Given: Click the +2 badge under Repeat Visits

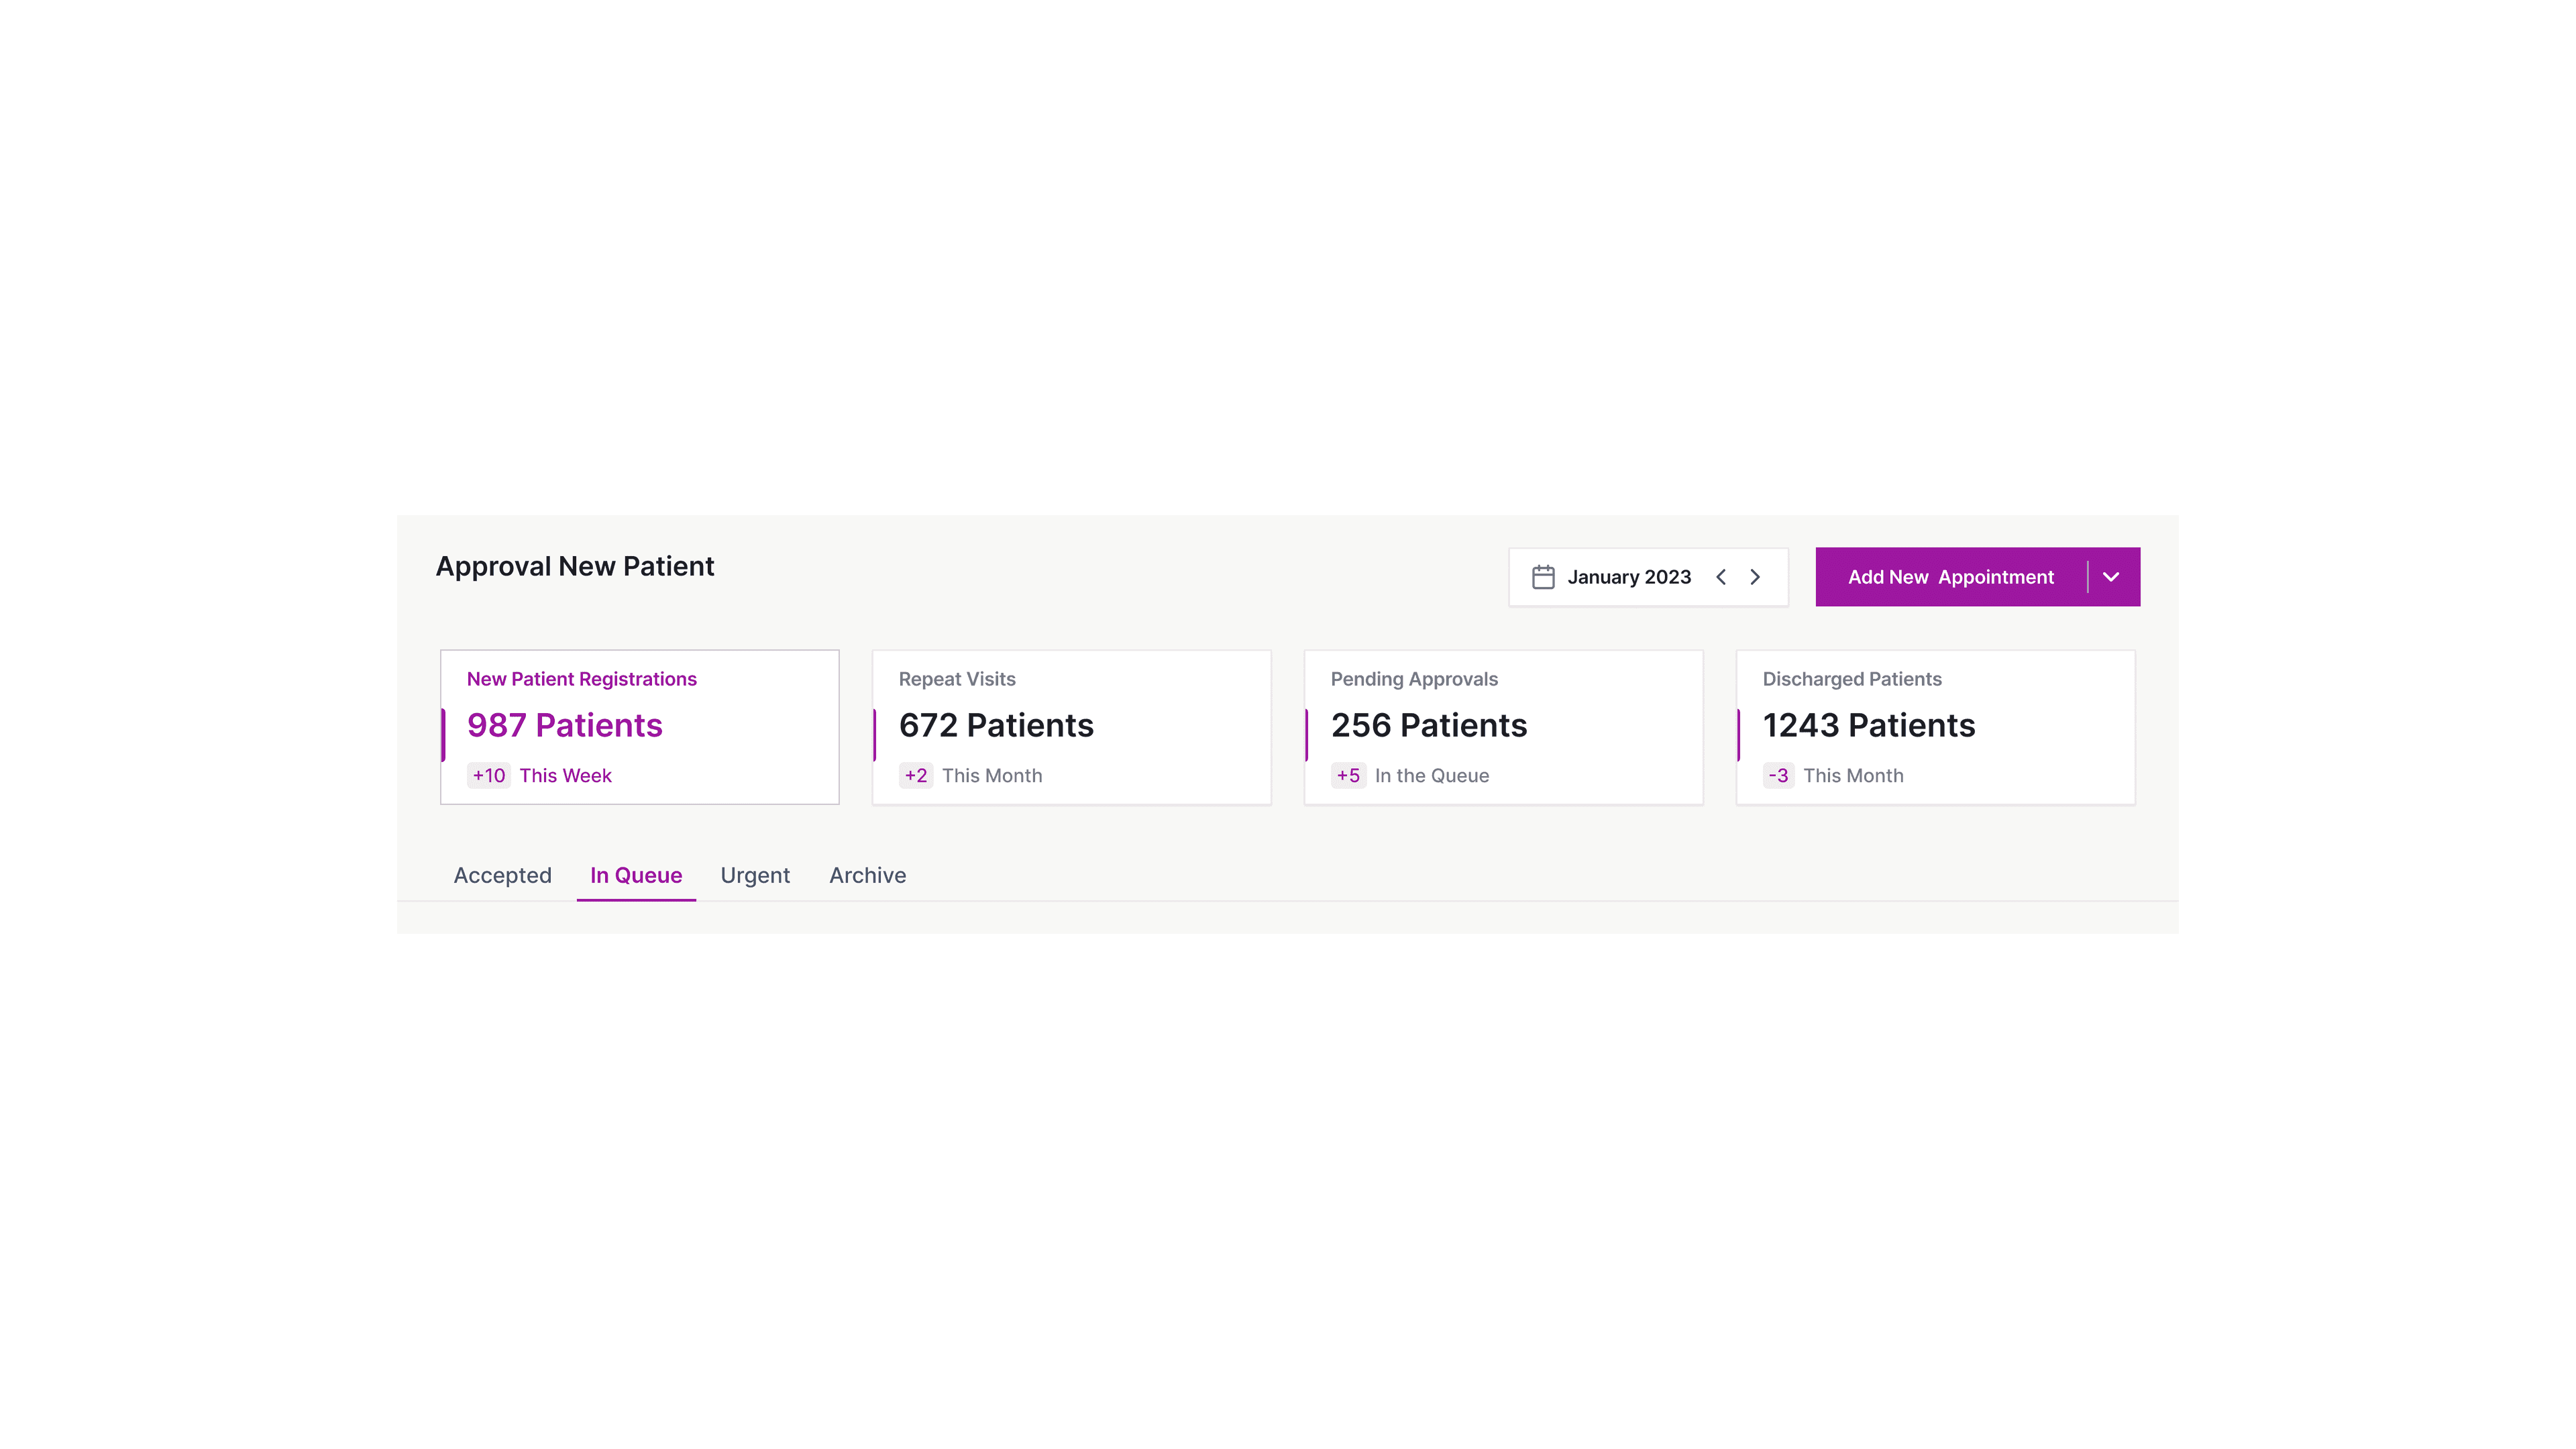Looking at the screenshot, I should click(916, 776).
